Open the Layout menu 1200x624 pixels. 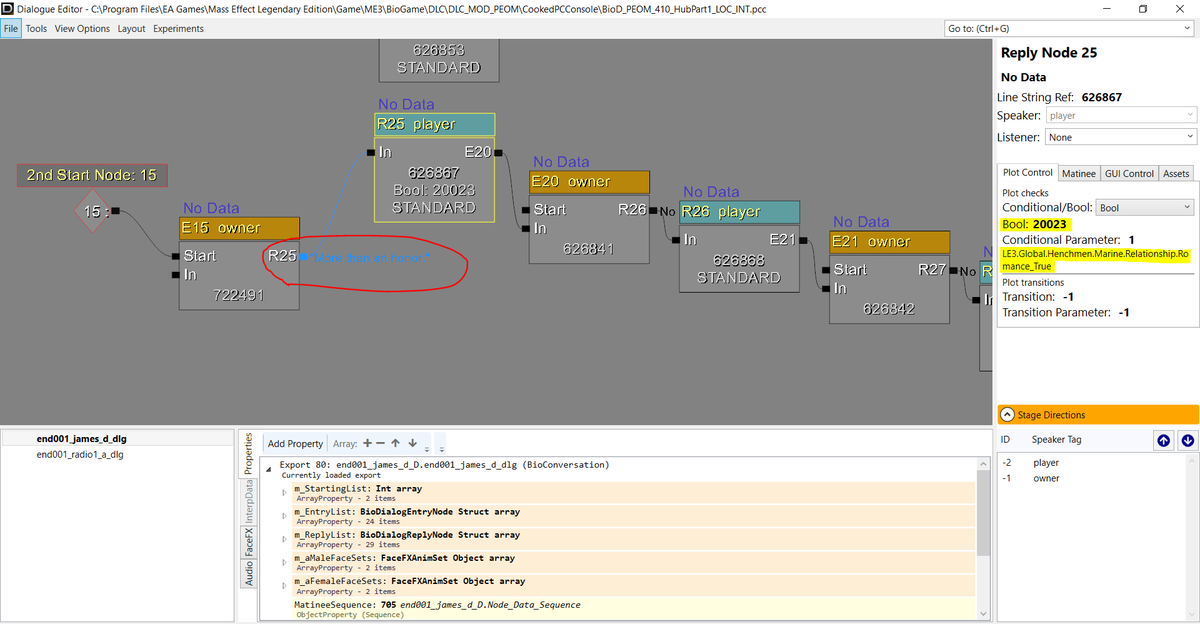pos(131,29)
